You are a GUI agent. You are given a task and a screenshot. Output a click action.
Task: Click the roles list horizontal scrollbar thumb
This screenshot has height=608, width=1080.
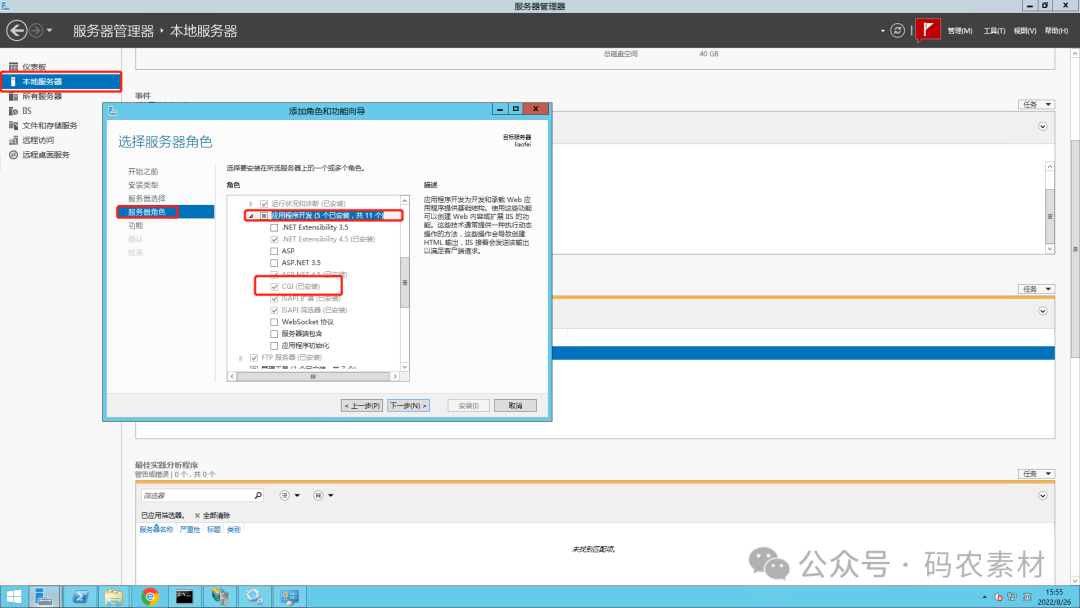click(313, 377)
